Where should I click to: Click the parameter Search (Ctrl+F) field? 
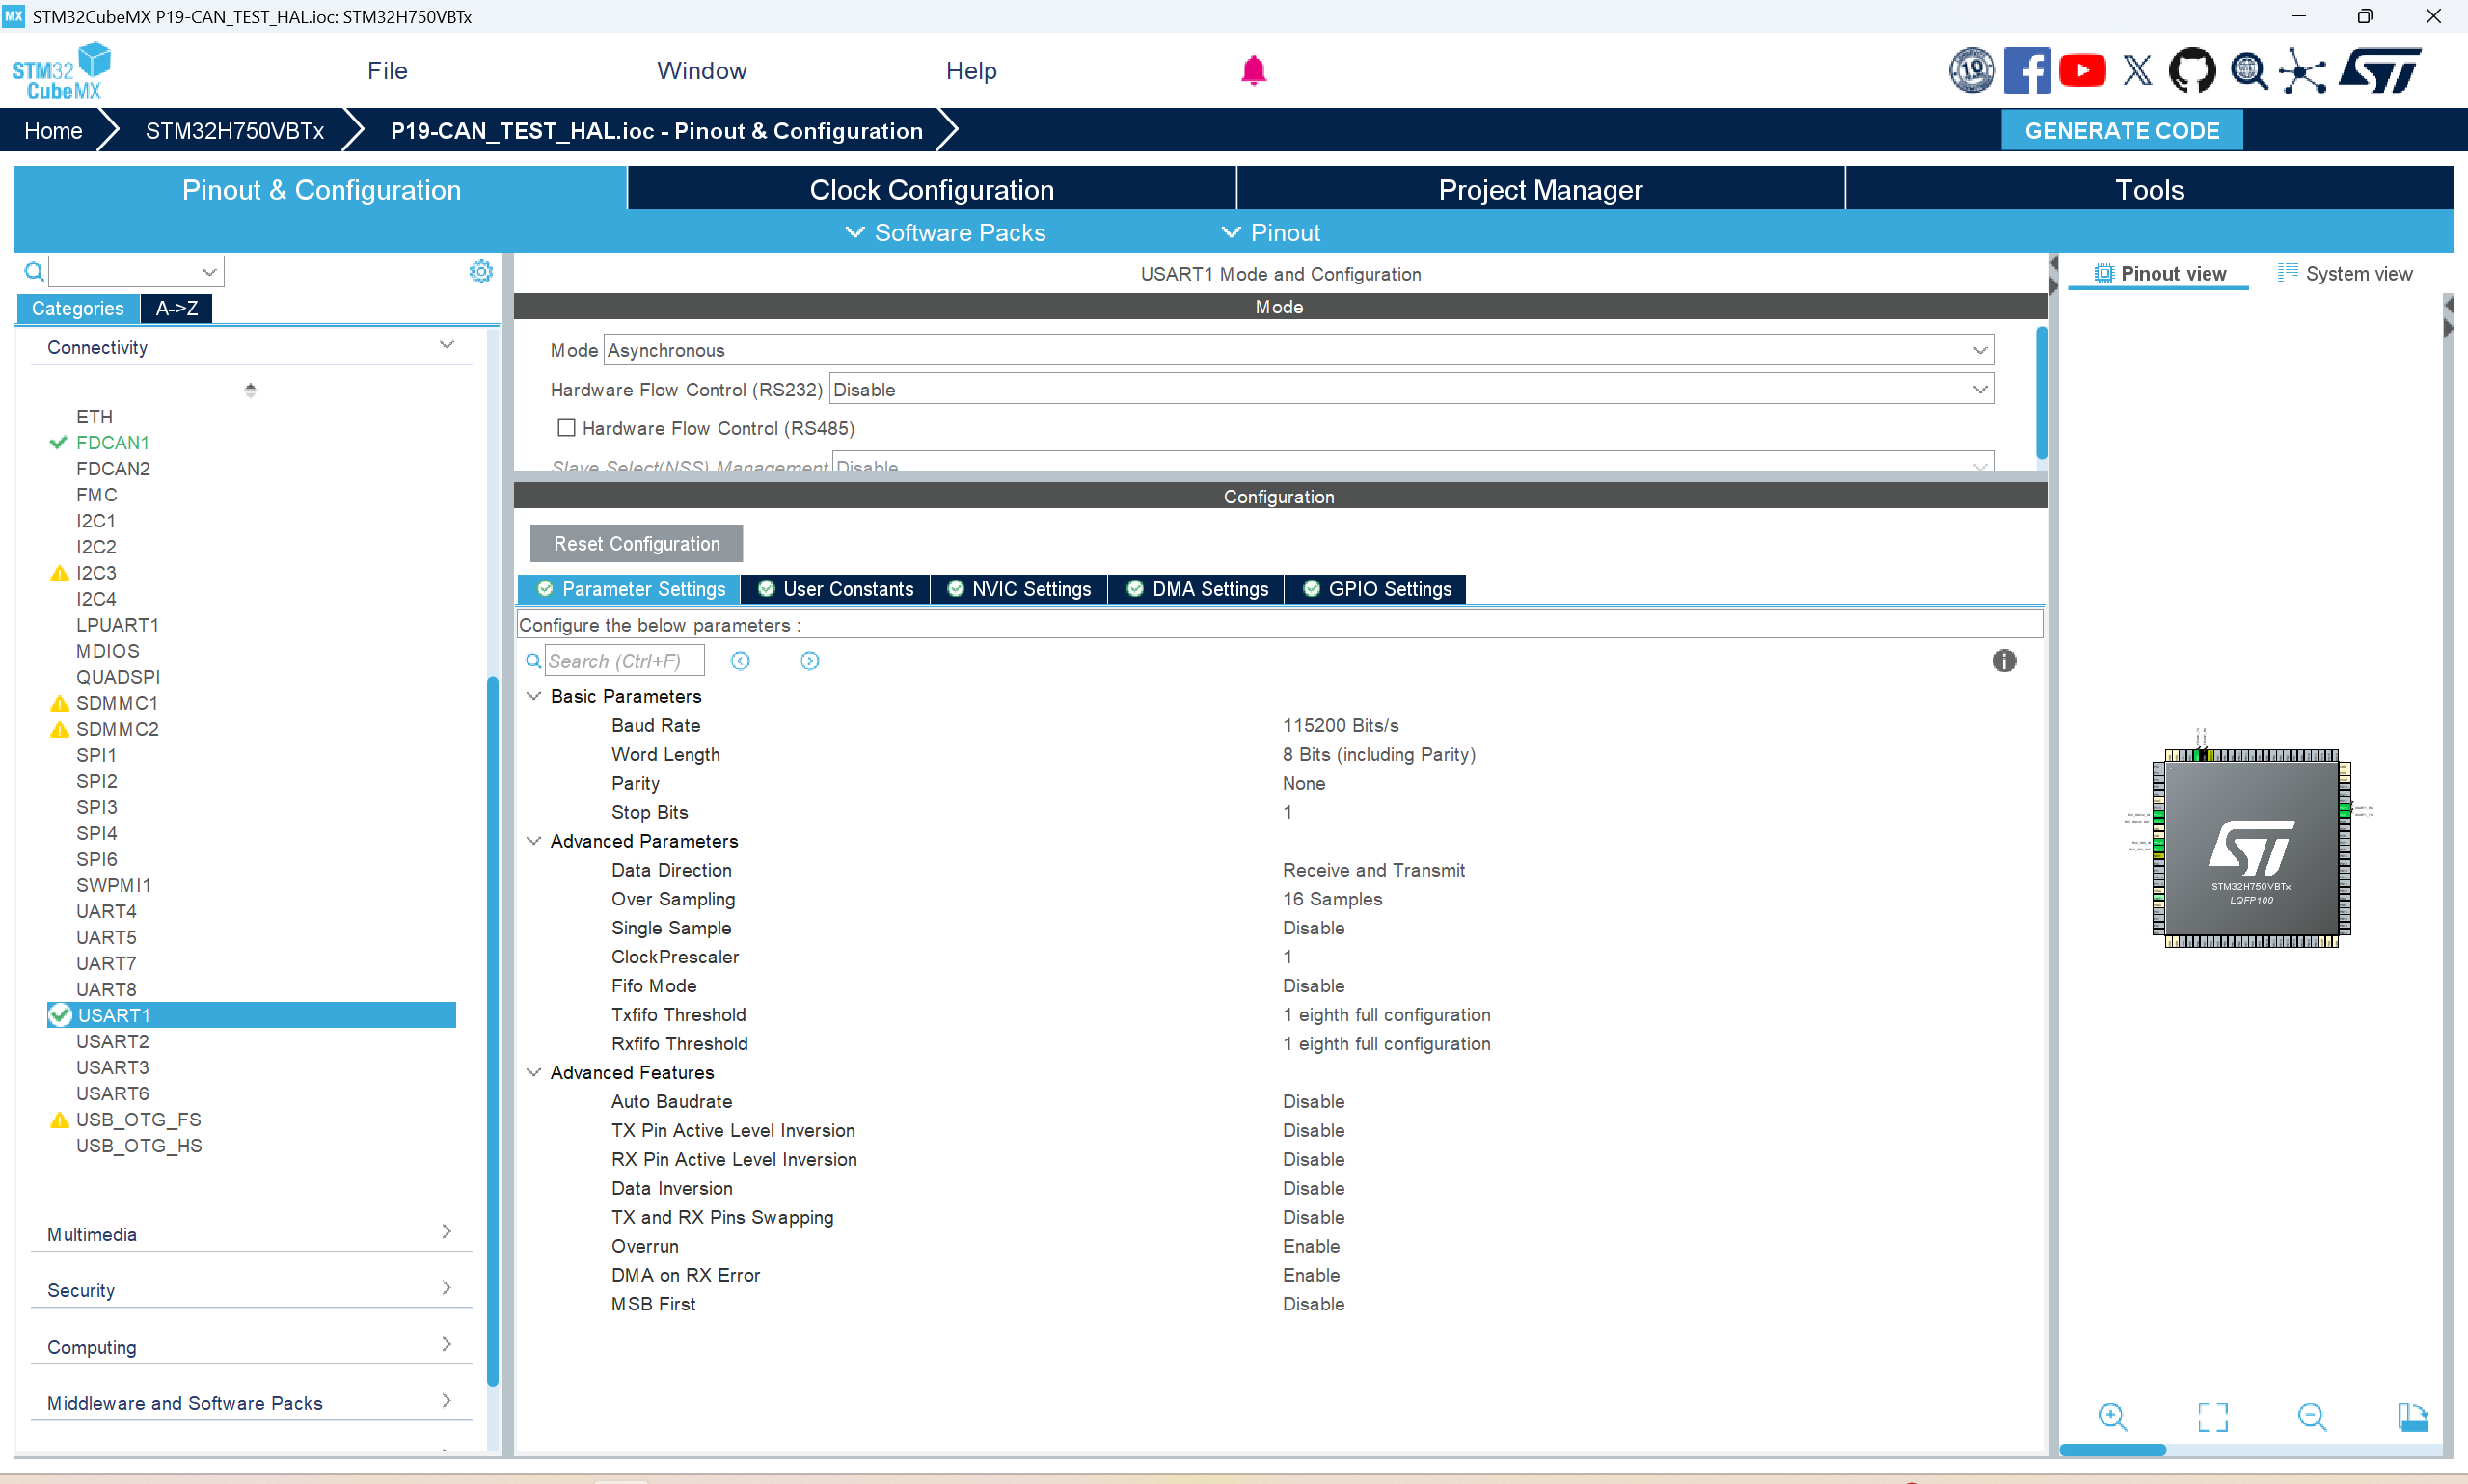pos(624,661)
